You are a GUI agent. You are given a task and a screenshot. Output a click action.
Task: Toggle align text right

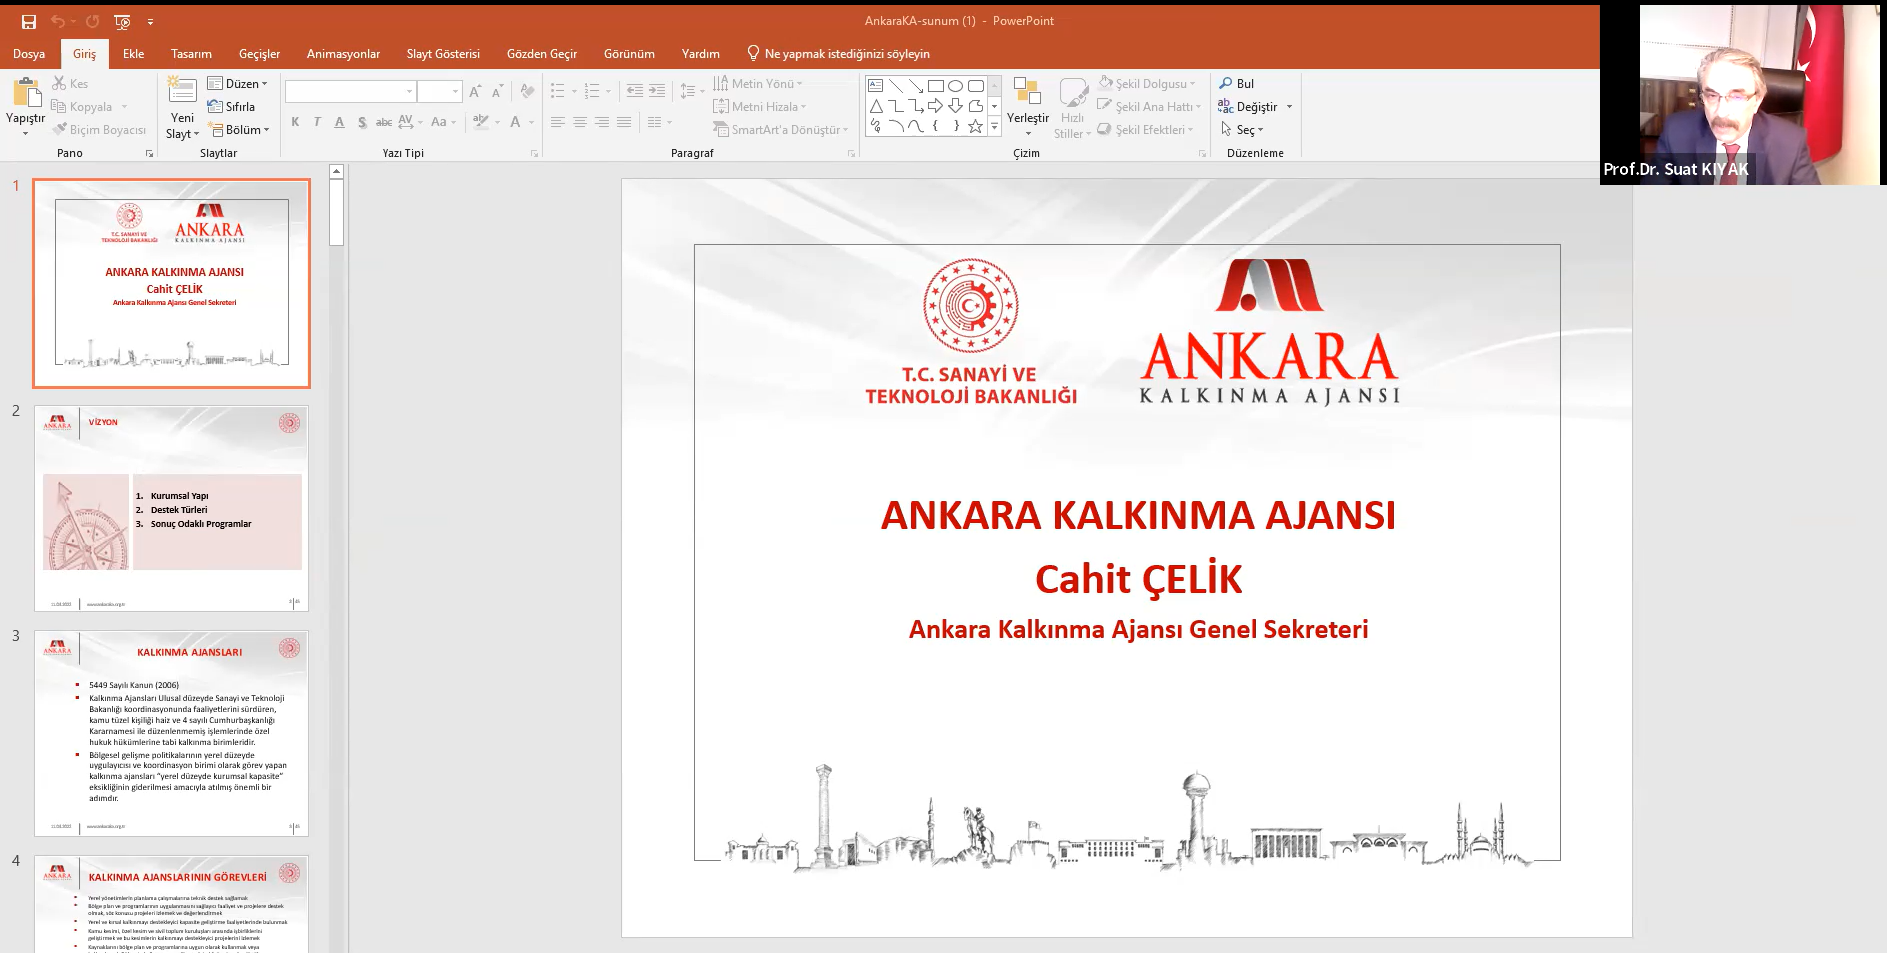coord(602,122)
